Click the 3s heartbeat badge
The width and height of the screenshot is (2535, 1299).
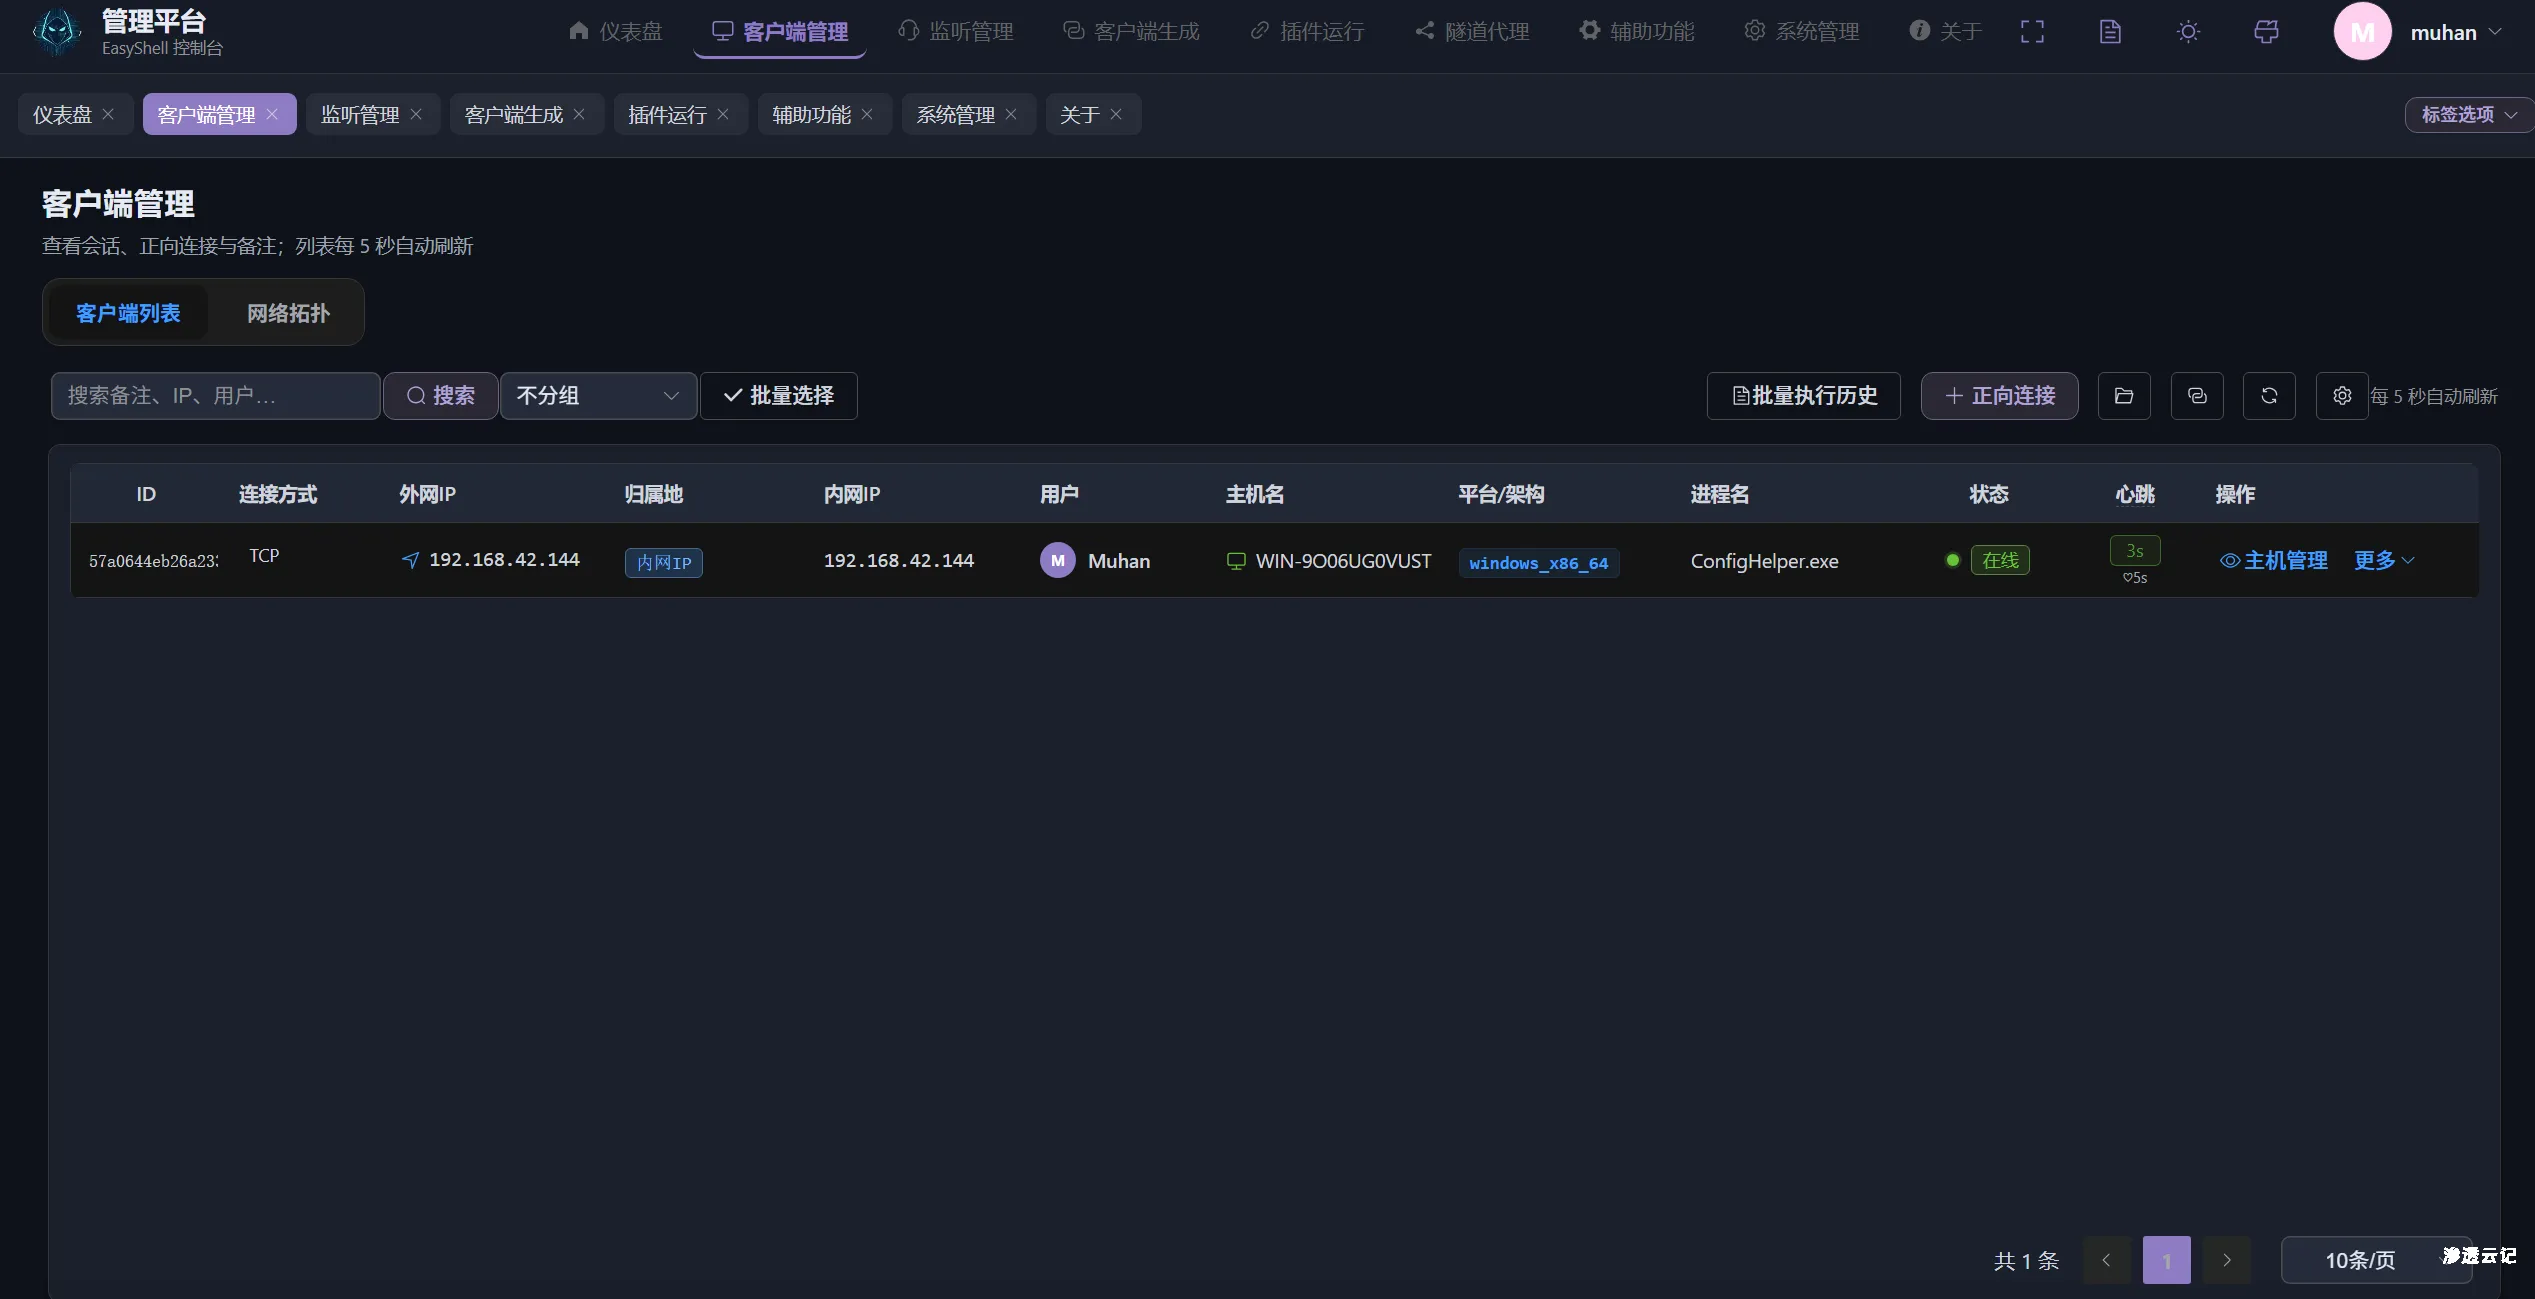(2135, 551)
